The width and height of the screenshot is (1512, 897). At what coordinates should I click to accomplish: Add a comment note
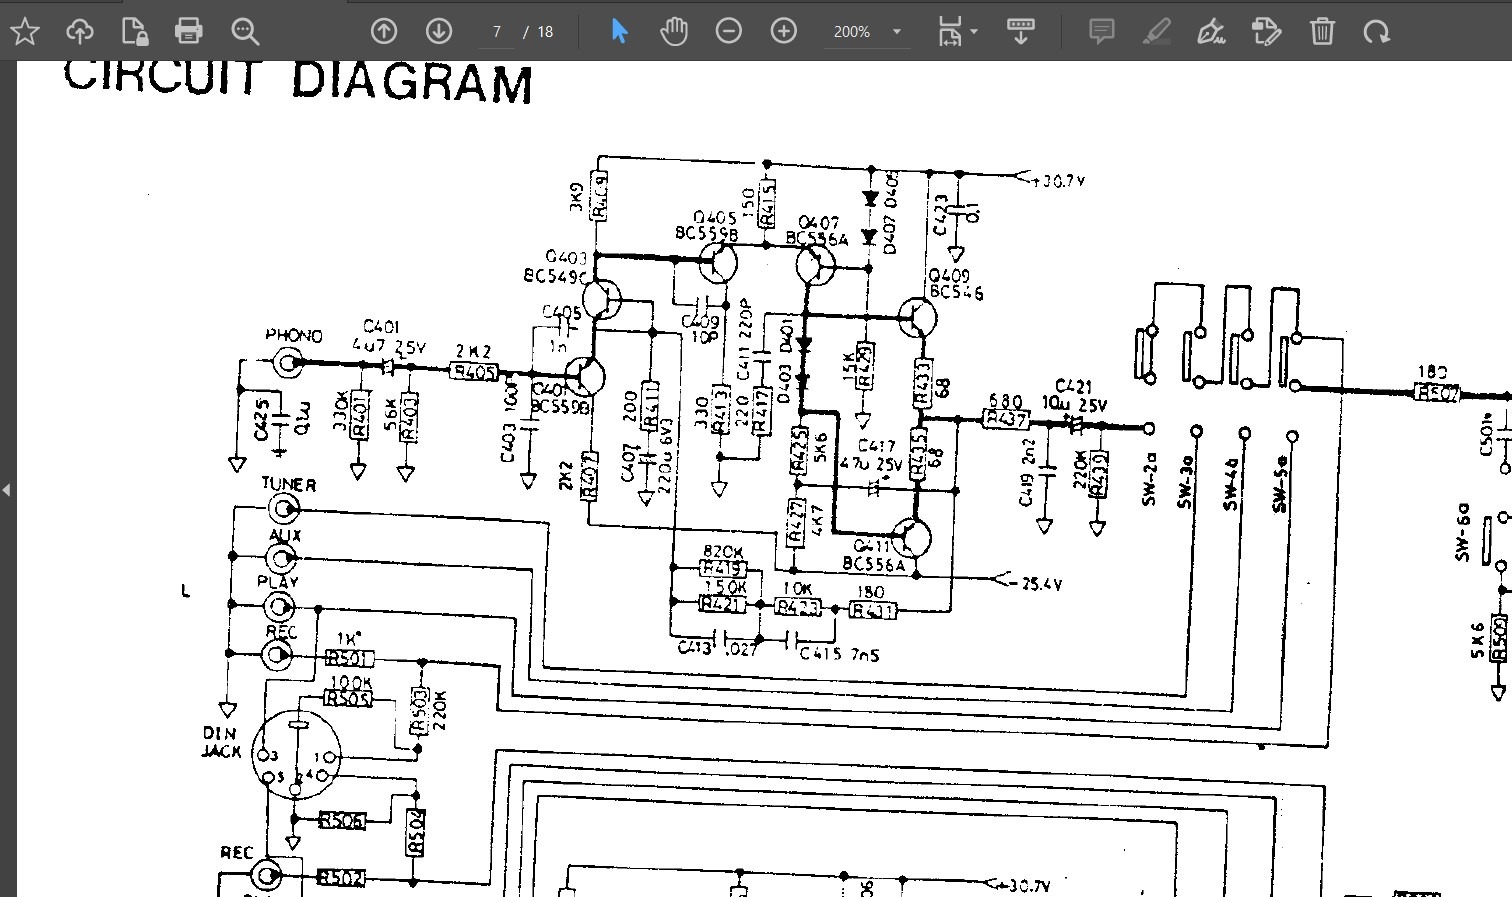coord(1102,32)
